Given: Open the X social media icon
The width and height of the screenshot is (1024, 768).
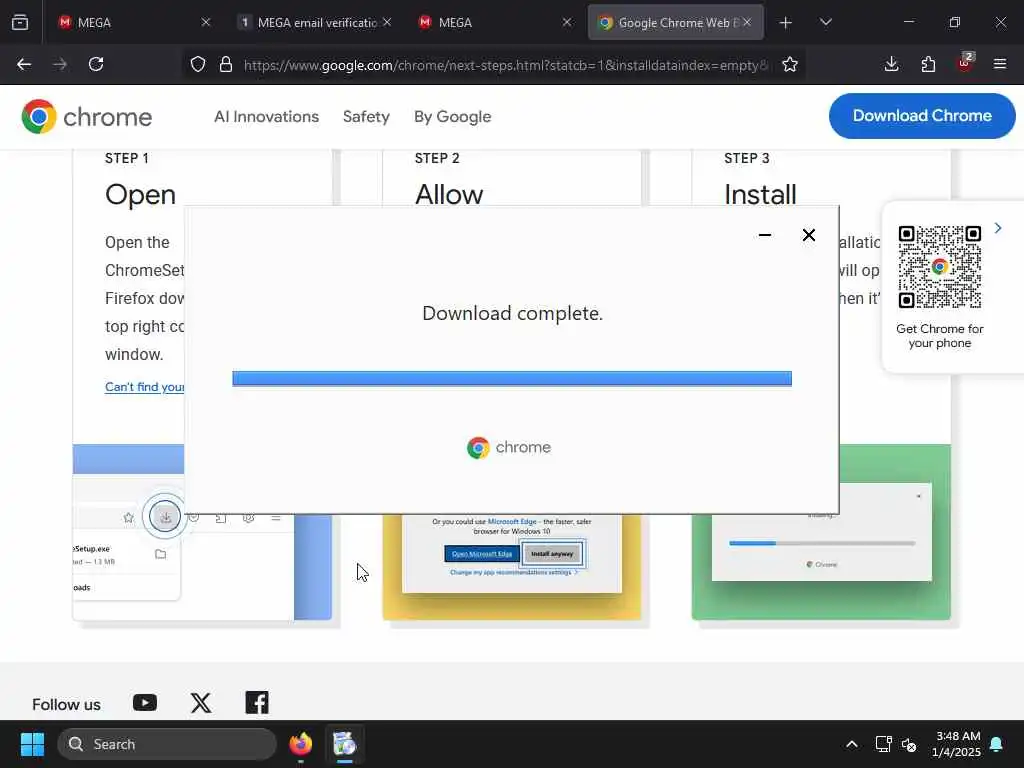Looking at the screenshot, I should pos(201,703).
